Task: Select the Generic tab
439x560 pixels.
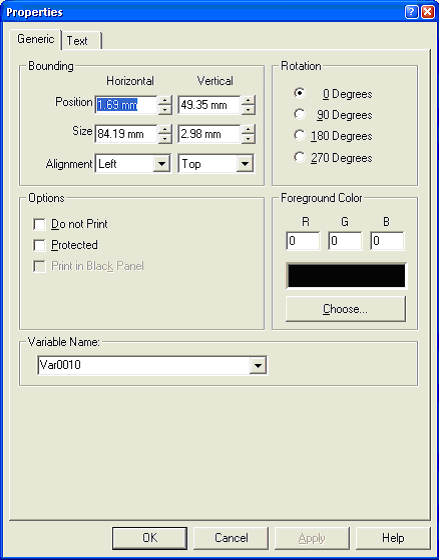Action: [36, 39]
